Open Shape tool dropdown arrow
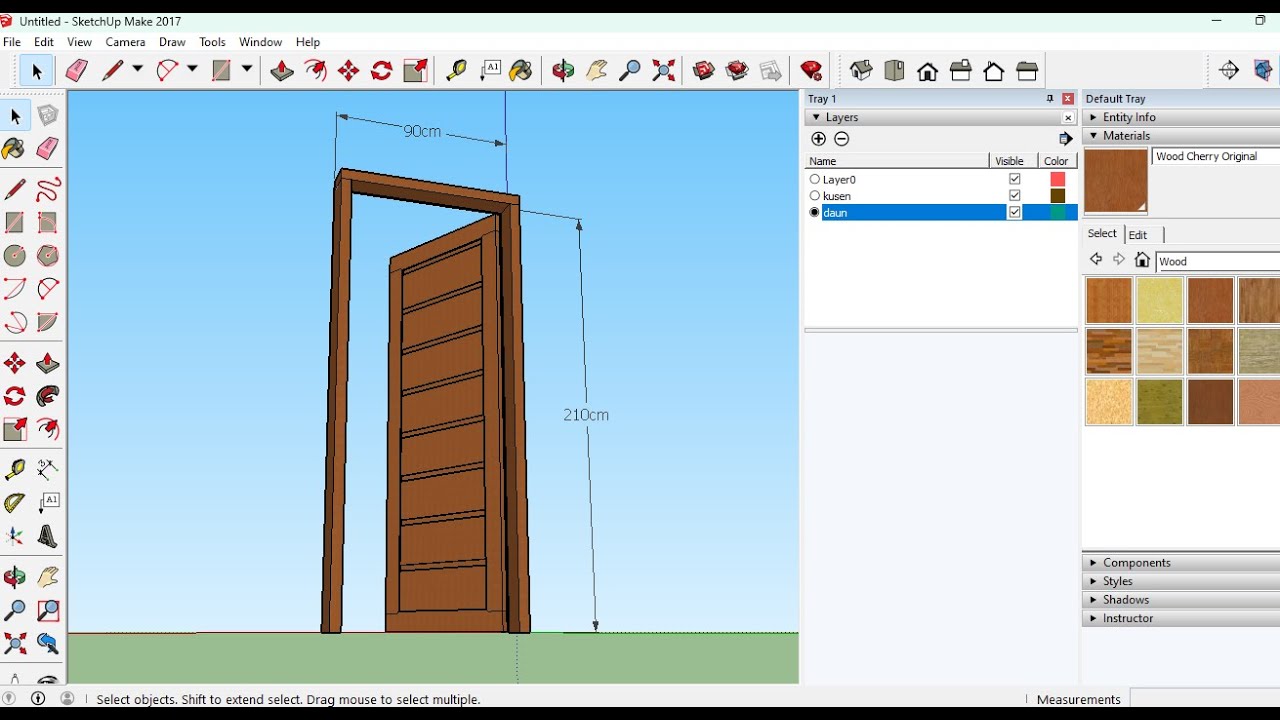The height and width of the screenshot is (720, 1280). [246, 70]
